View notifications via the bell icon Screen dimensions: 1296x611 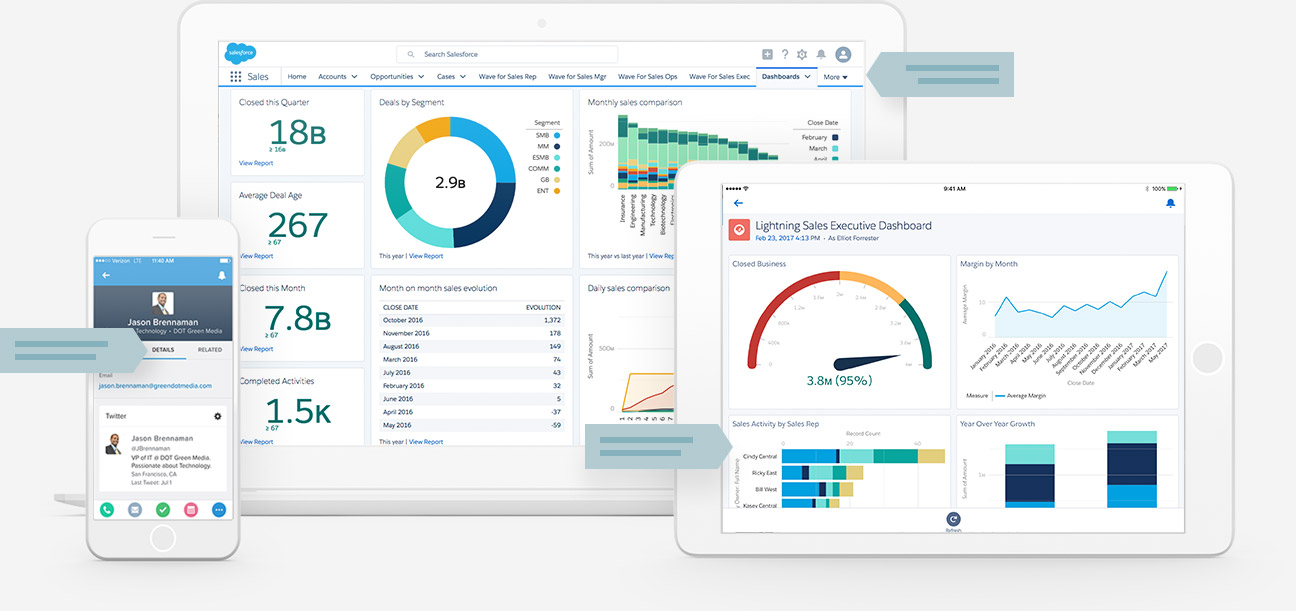tap(820, 54)
